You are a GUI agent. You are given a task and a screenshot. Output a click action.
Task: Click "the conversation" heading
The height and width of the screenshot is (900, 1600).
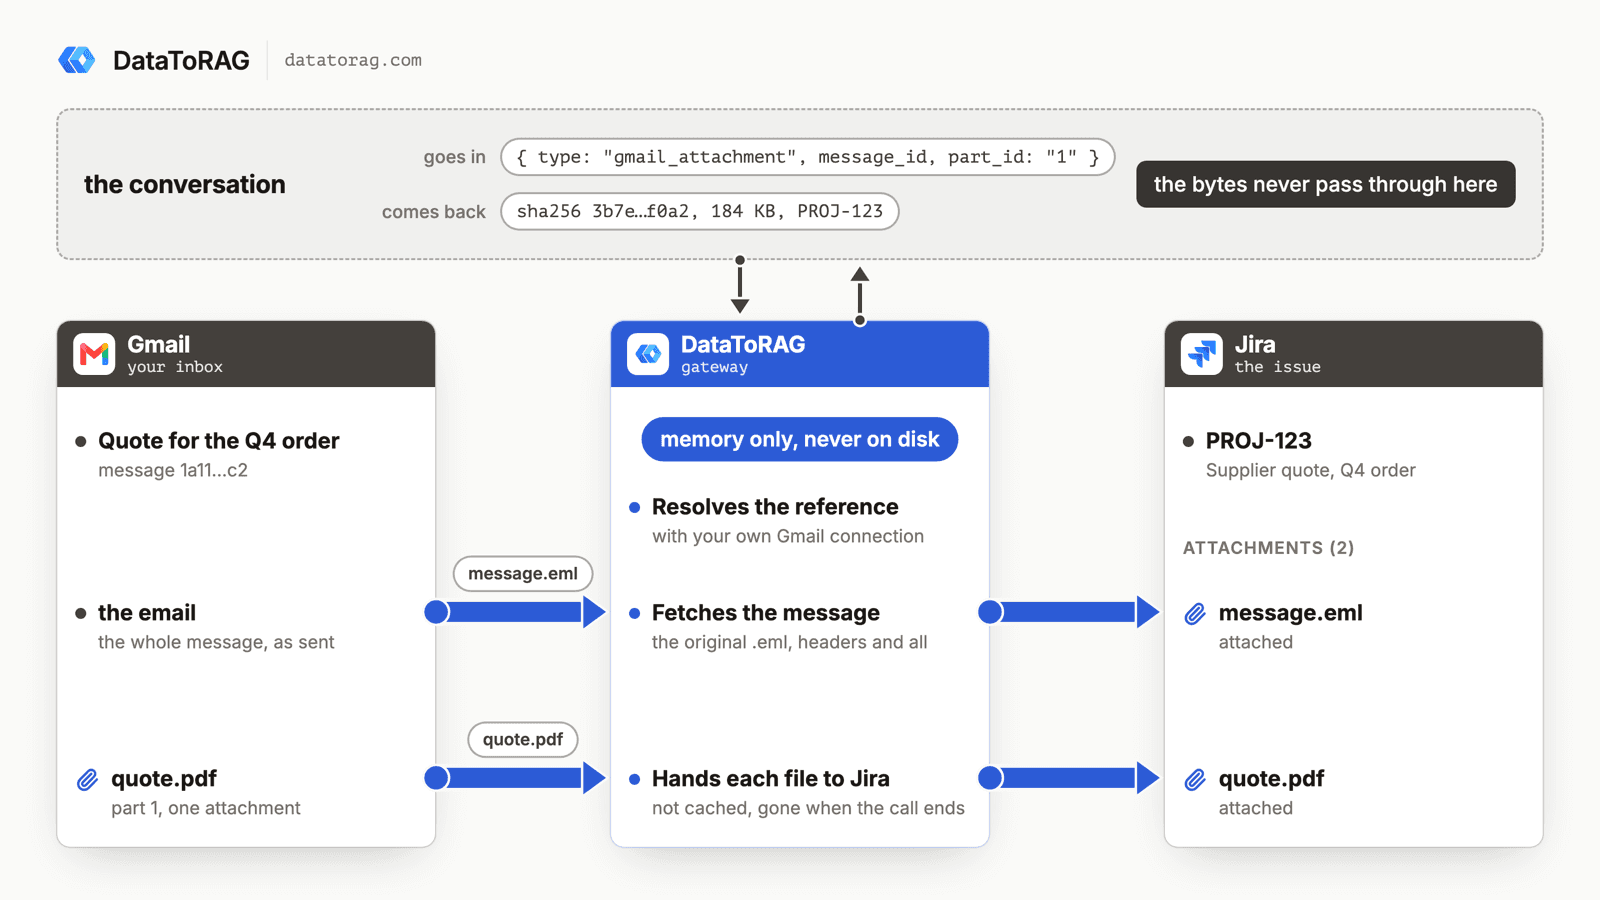(185, 184)
